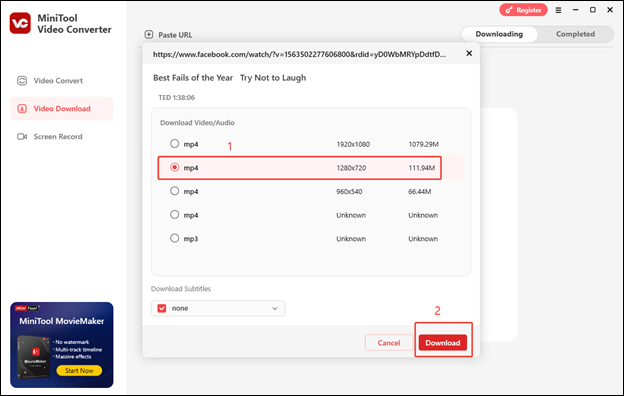Click the 66.44M file size
Viewport: 624px width, 396px height.
420,191
